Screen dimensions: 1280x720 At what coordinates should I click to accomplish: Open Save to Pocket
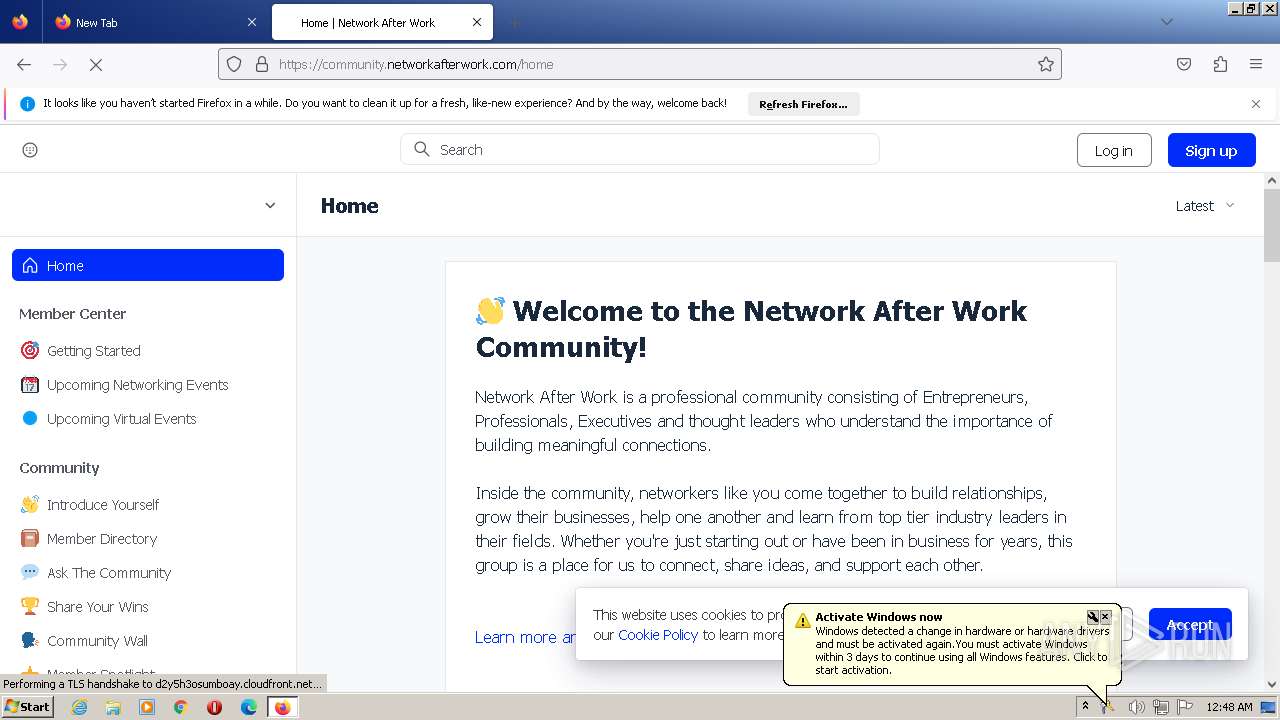[x=1184, y=64]
